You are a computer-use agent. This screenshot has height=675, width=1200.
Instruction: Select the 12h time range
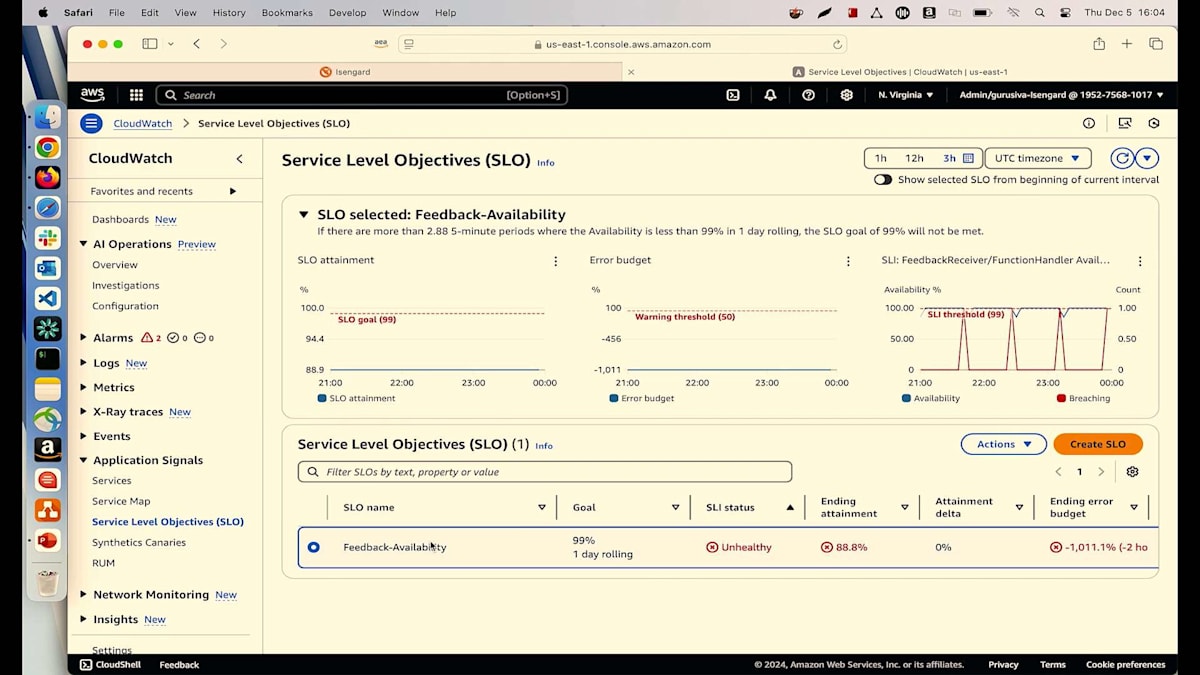coord(914,158)
